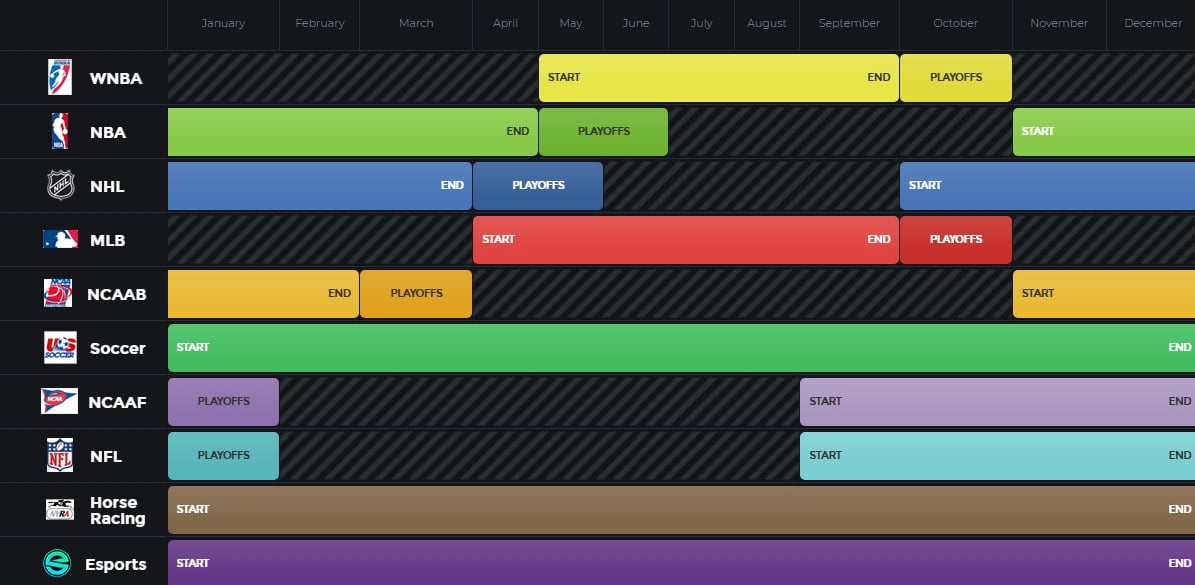
Task: Click the MLB red regular season bar
Action: (x=686, y=240)
